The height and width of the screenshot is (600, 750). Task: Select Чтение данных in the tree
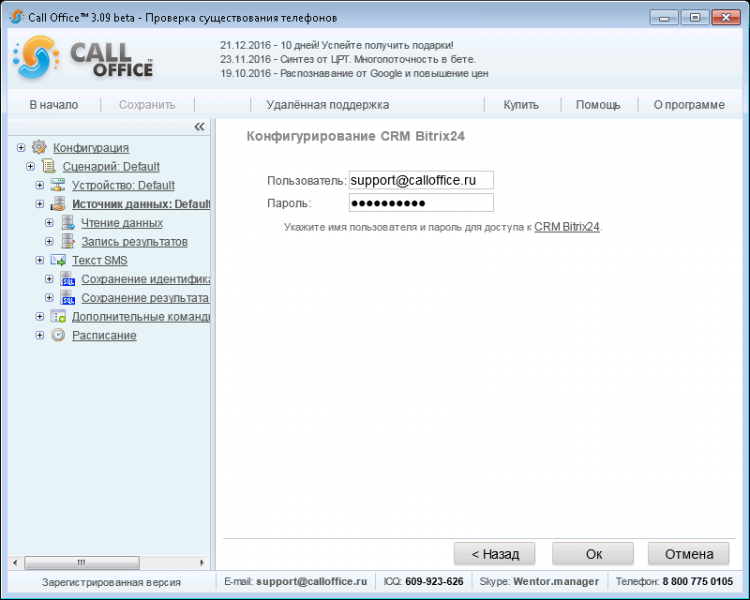click(x=122, y=223)
